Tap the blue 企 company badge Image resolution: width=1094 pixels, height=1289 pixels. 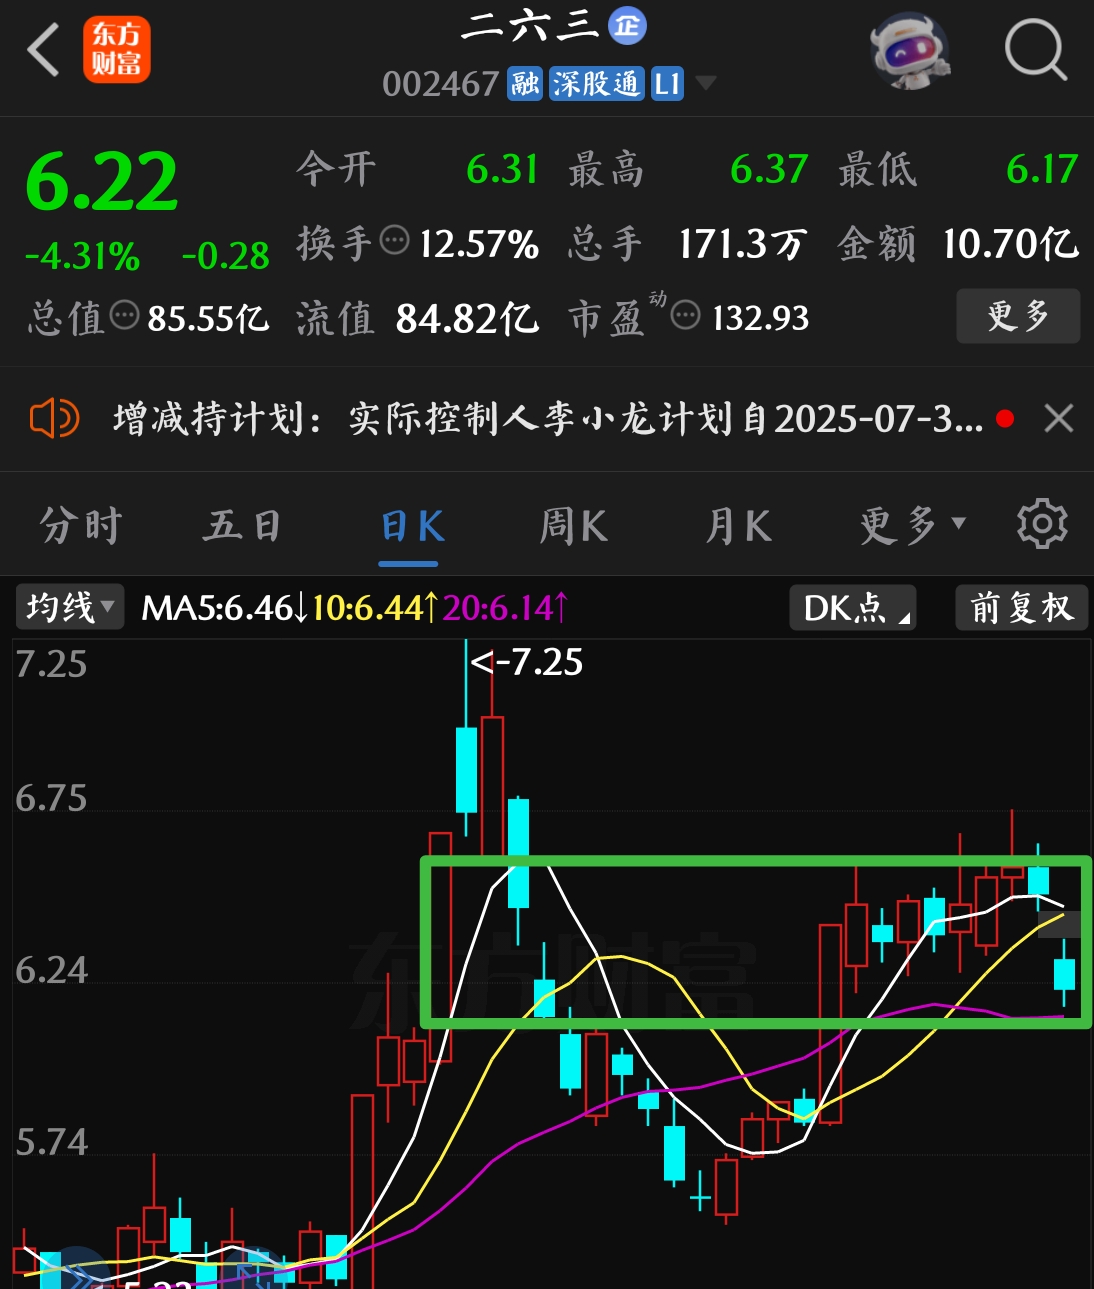point(628,26)
